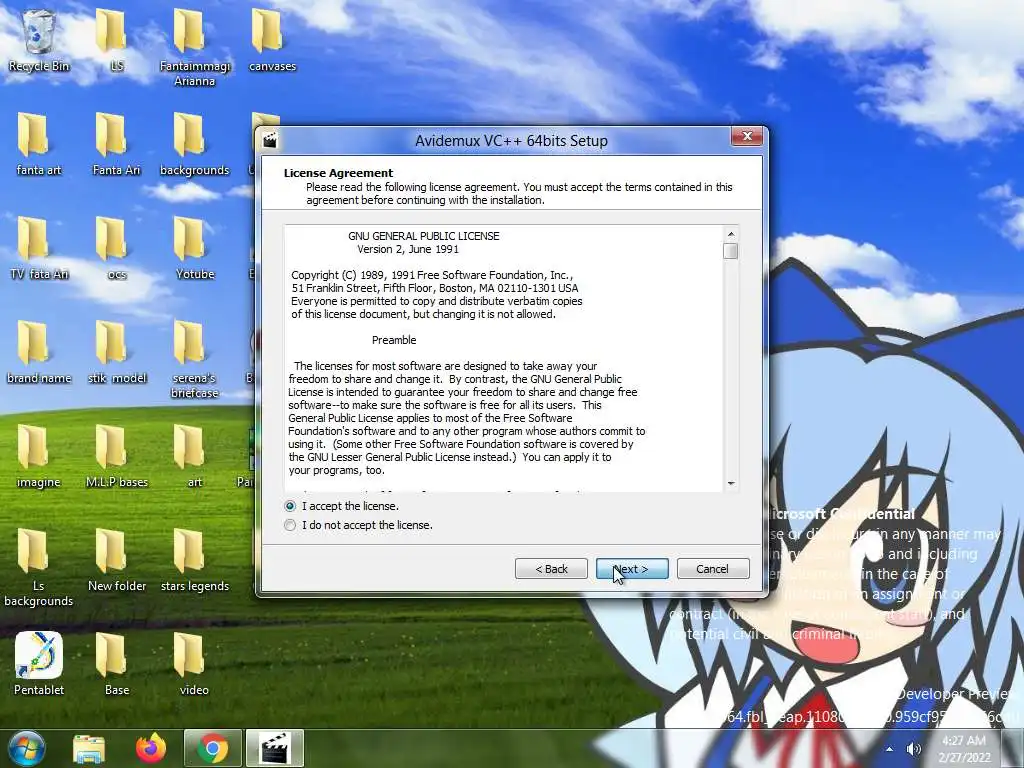Click the license text scrollbar thumb
Viewport: 1024px width, 768px height.
pyautogui.click(x=731, y=251)
